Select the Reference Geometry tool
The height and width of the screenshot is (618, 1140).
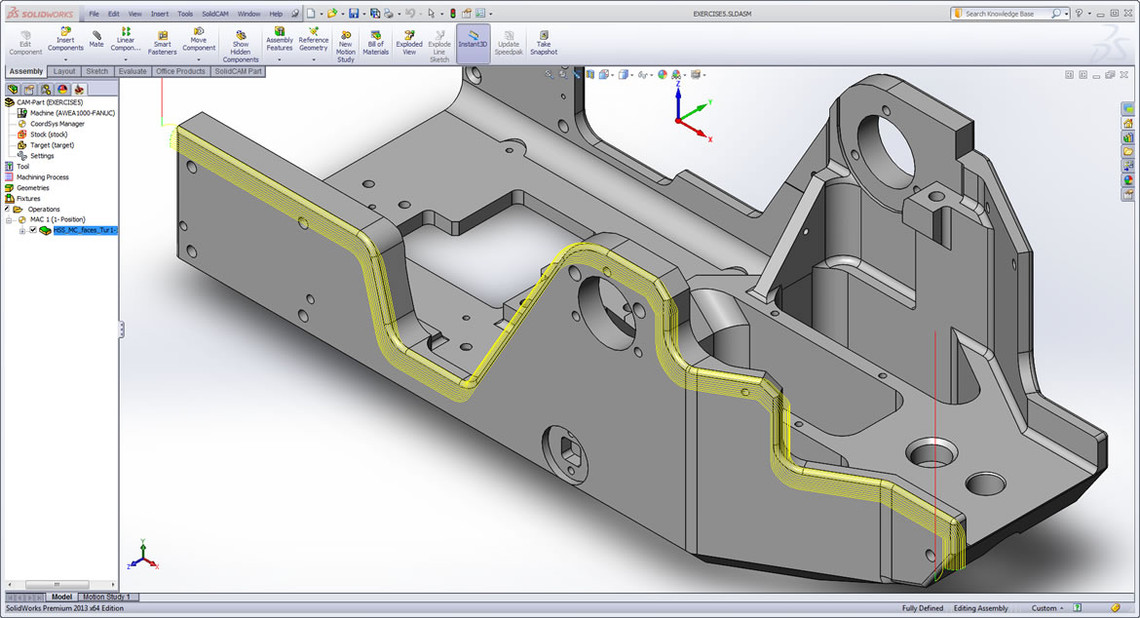(313, 41)
